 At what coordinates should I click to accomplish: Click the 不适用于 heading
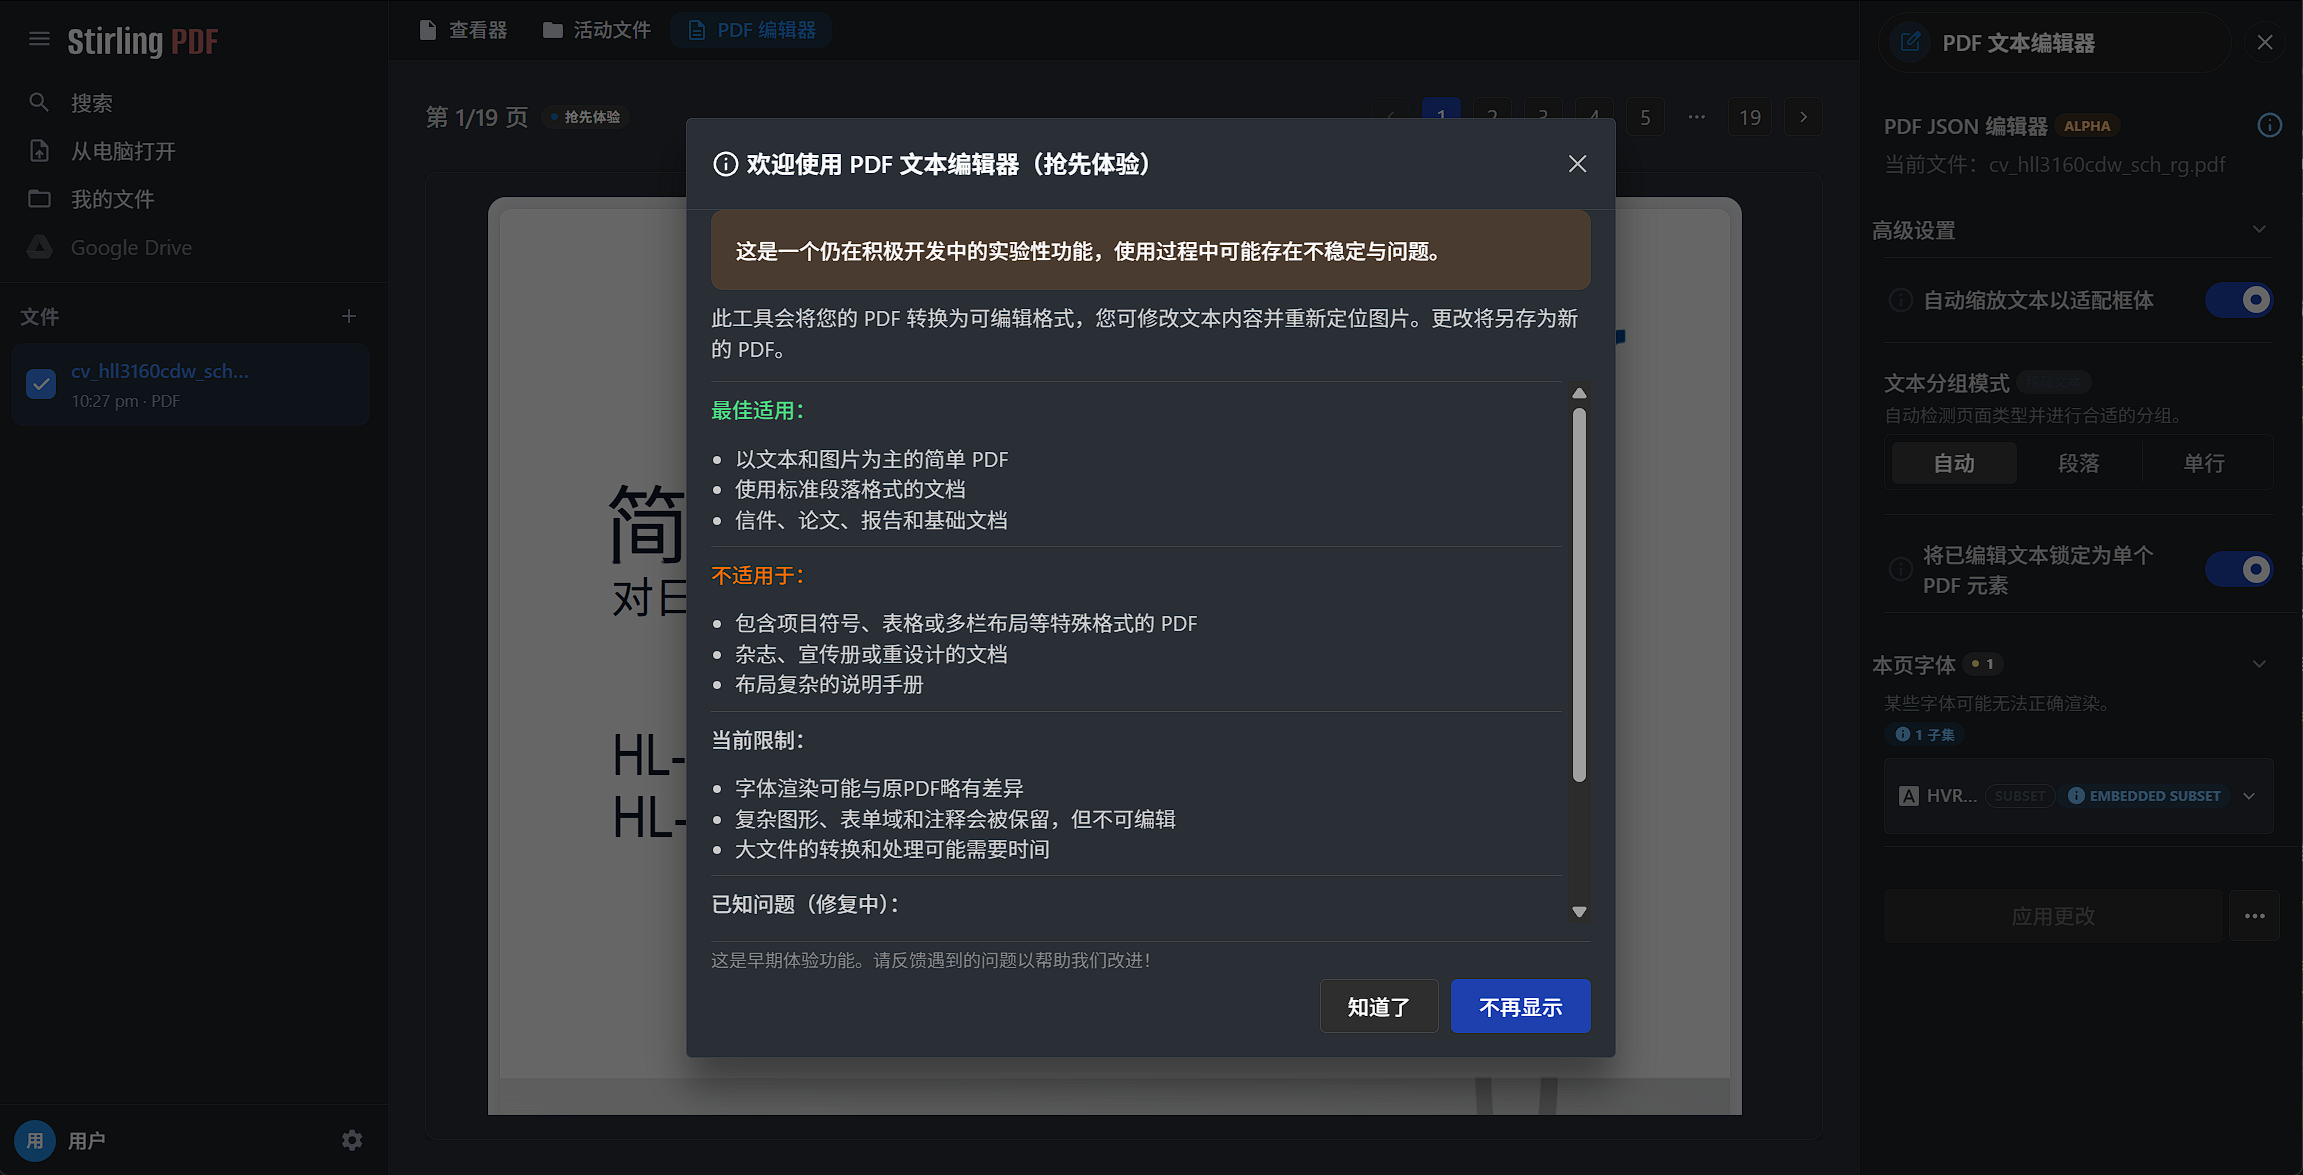click(757, 576)
